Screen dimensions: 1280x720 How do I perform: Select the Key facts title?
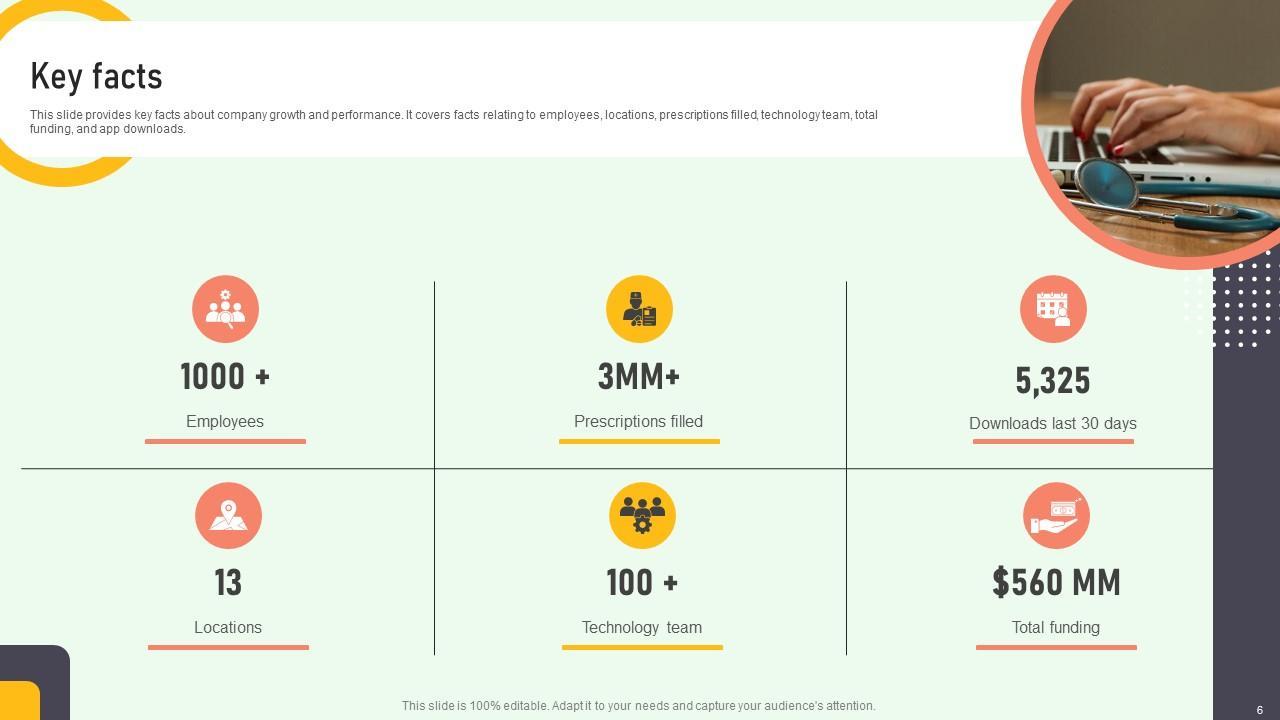coord(96,76)
